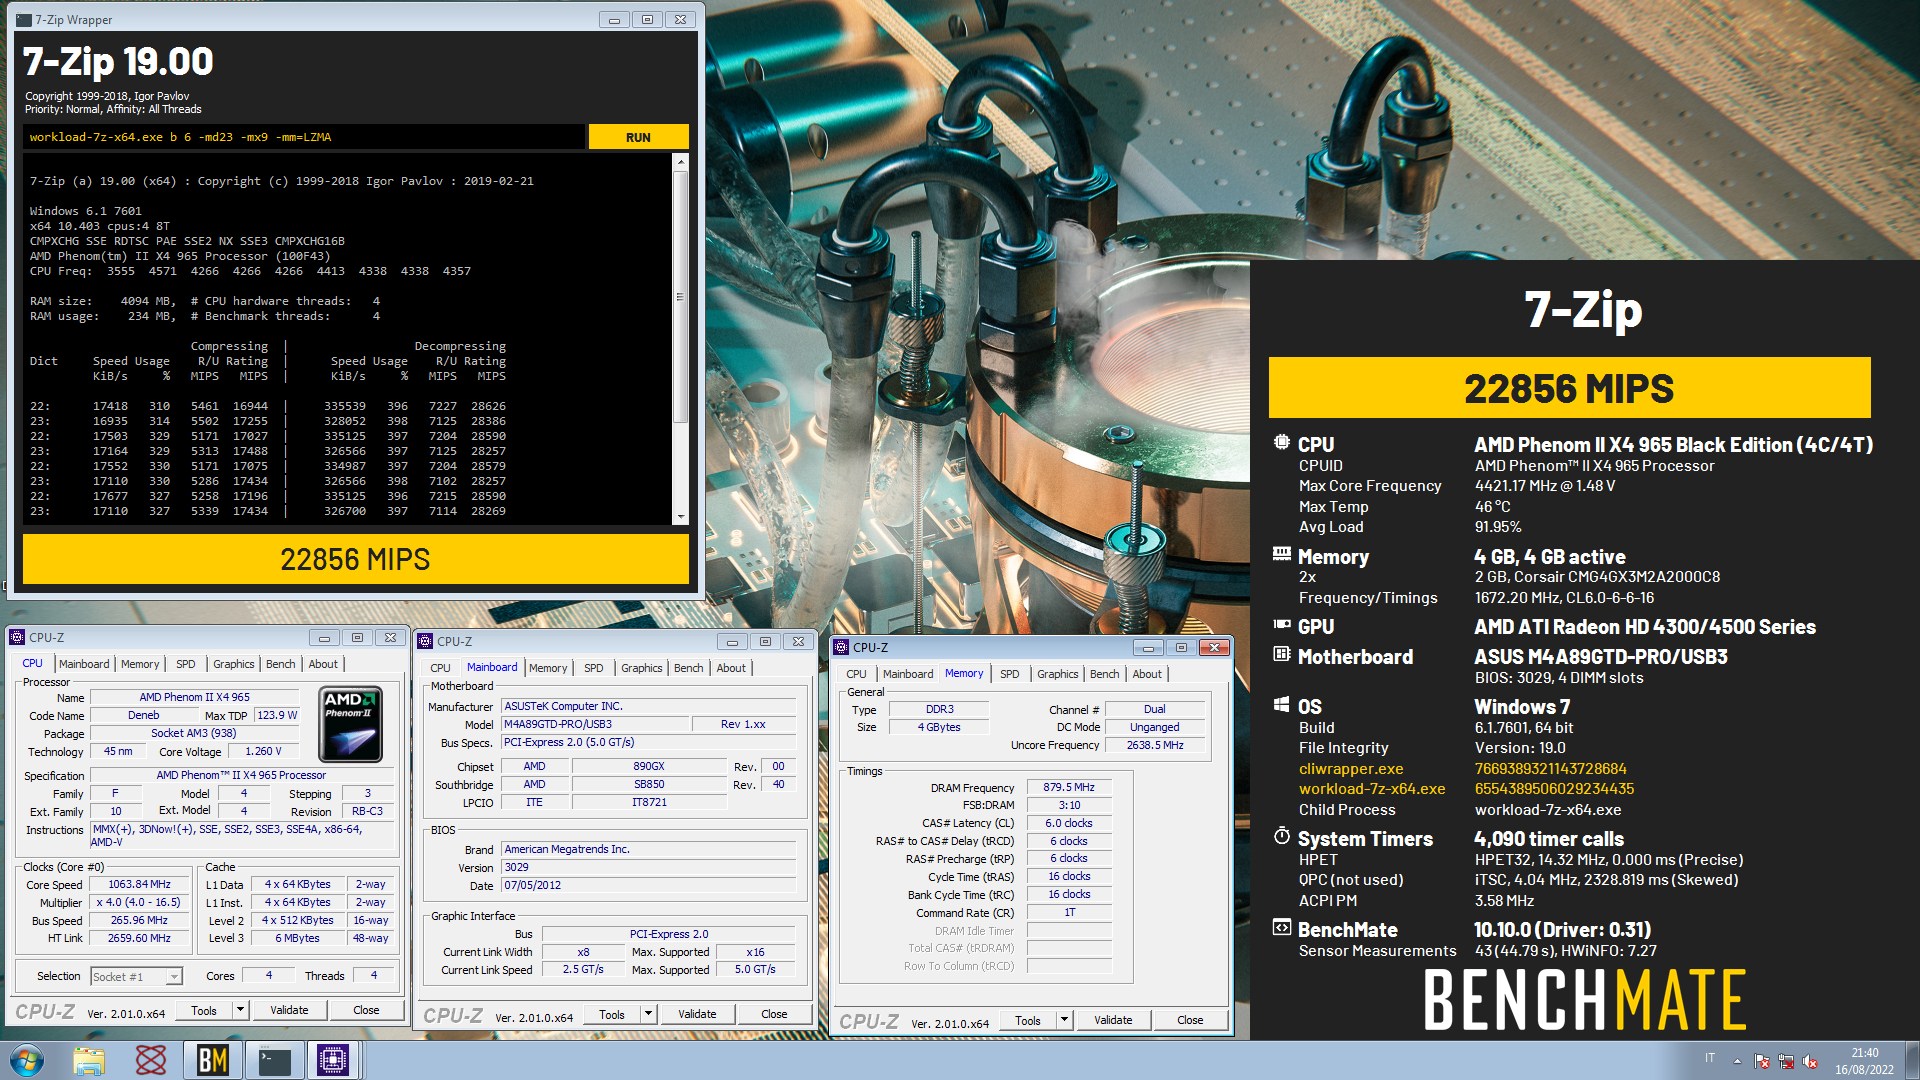The width and height of the screenshot is (1920, 1080).
Task: Open Mainboard tab in right CPU-Z window
Action: (x=908, y=674)
